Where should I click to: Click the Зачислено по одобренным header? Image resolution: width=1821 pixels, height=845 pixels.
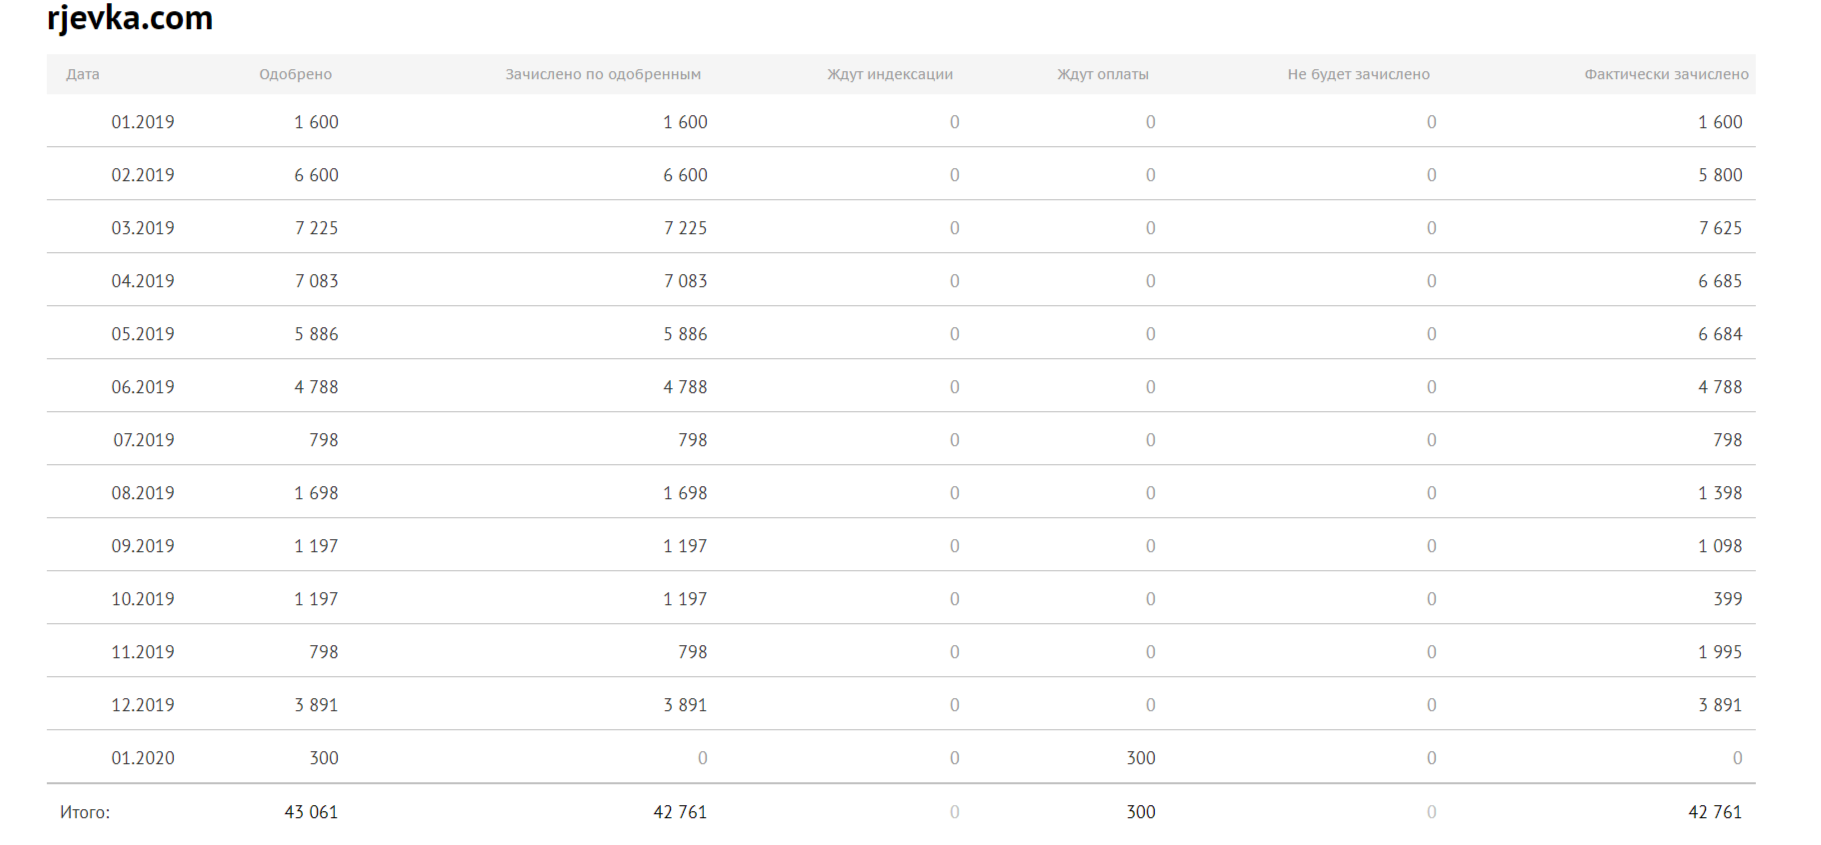[603, 74]
